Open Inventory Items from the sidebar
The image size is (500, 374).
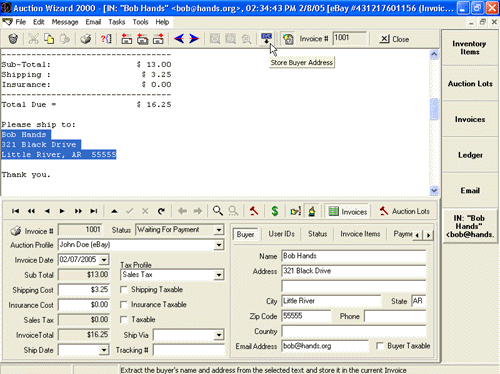tap(470, 48)
